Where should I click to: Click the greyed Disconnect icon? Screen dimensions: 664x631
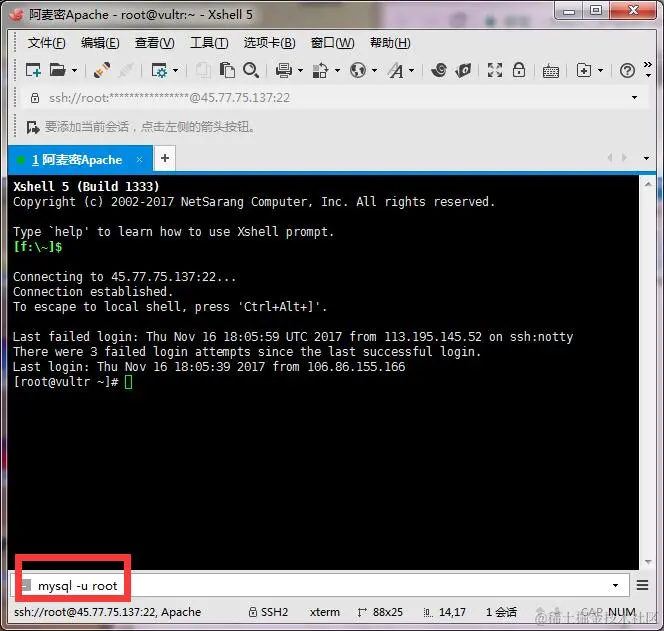(x=126, y=70)
